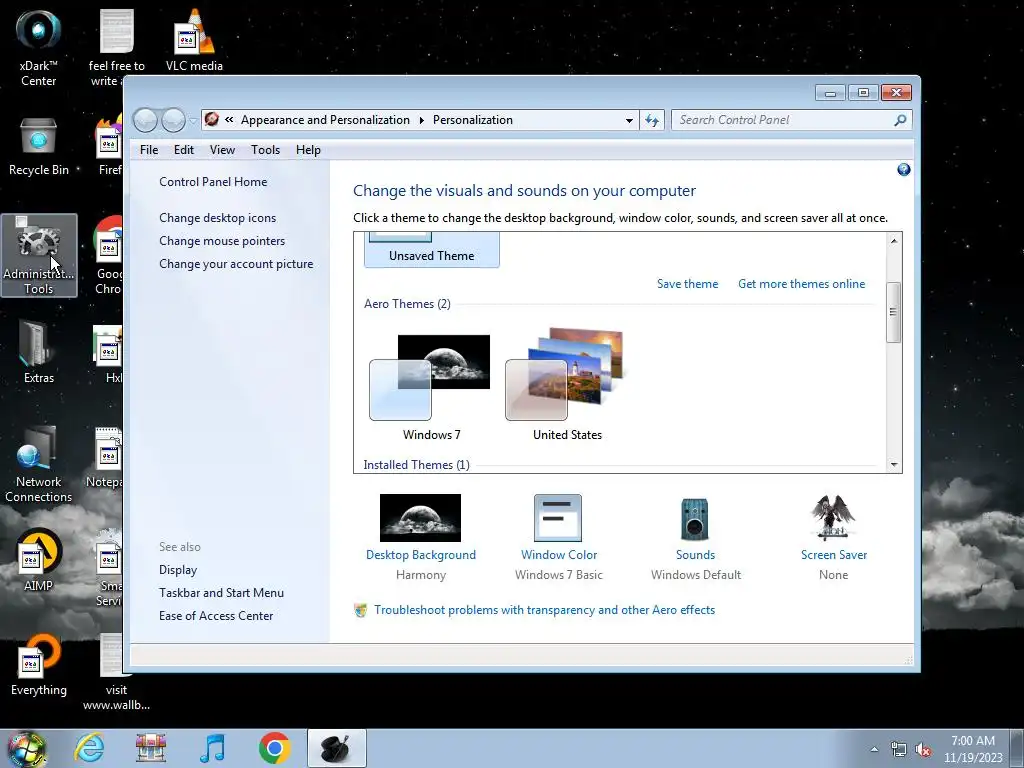
Task: Open the Tools menu
Action: tap(265, 150)
